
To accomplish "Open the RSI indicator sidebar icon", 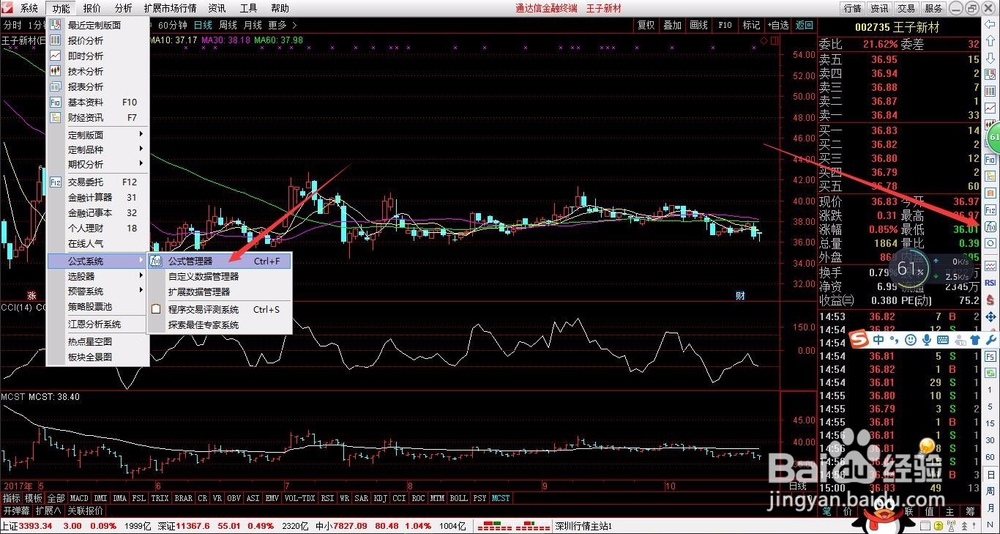I will pyautogui.click(x=990, y=282).
